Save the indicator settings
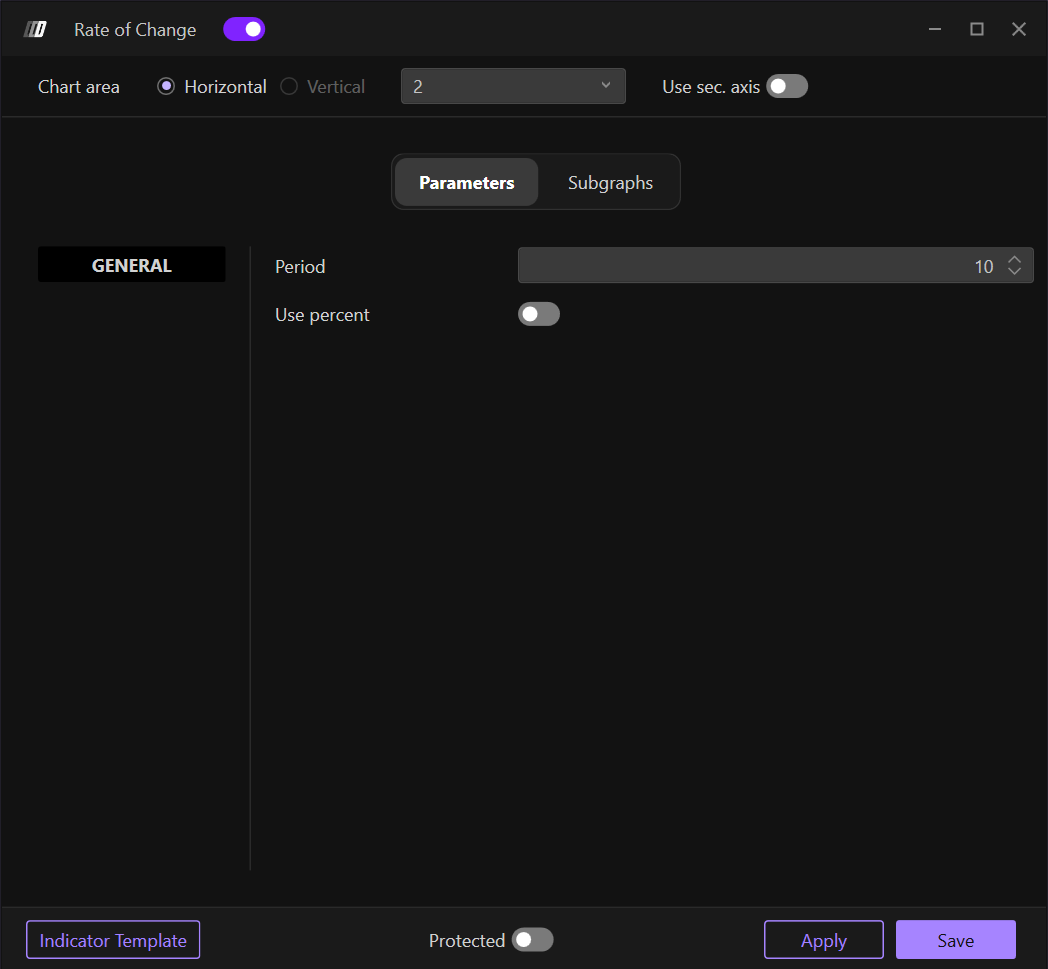Viewport: 1048px width, 969px height. [x=955, y=940]
